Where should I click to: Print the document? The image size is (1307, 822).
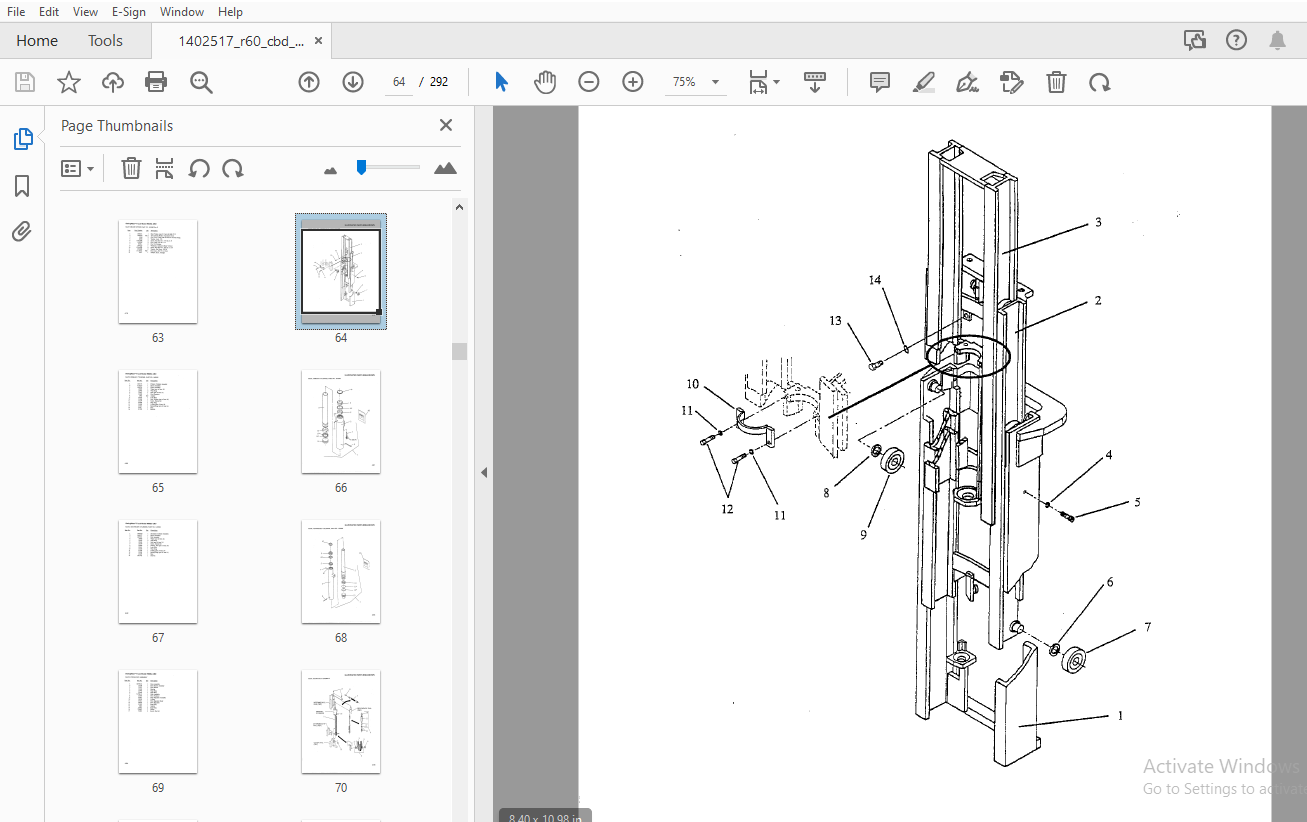tap(156, 82)
